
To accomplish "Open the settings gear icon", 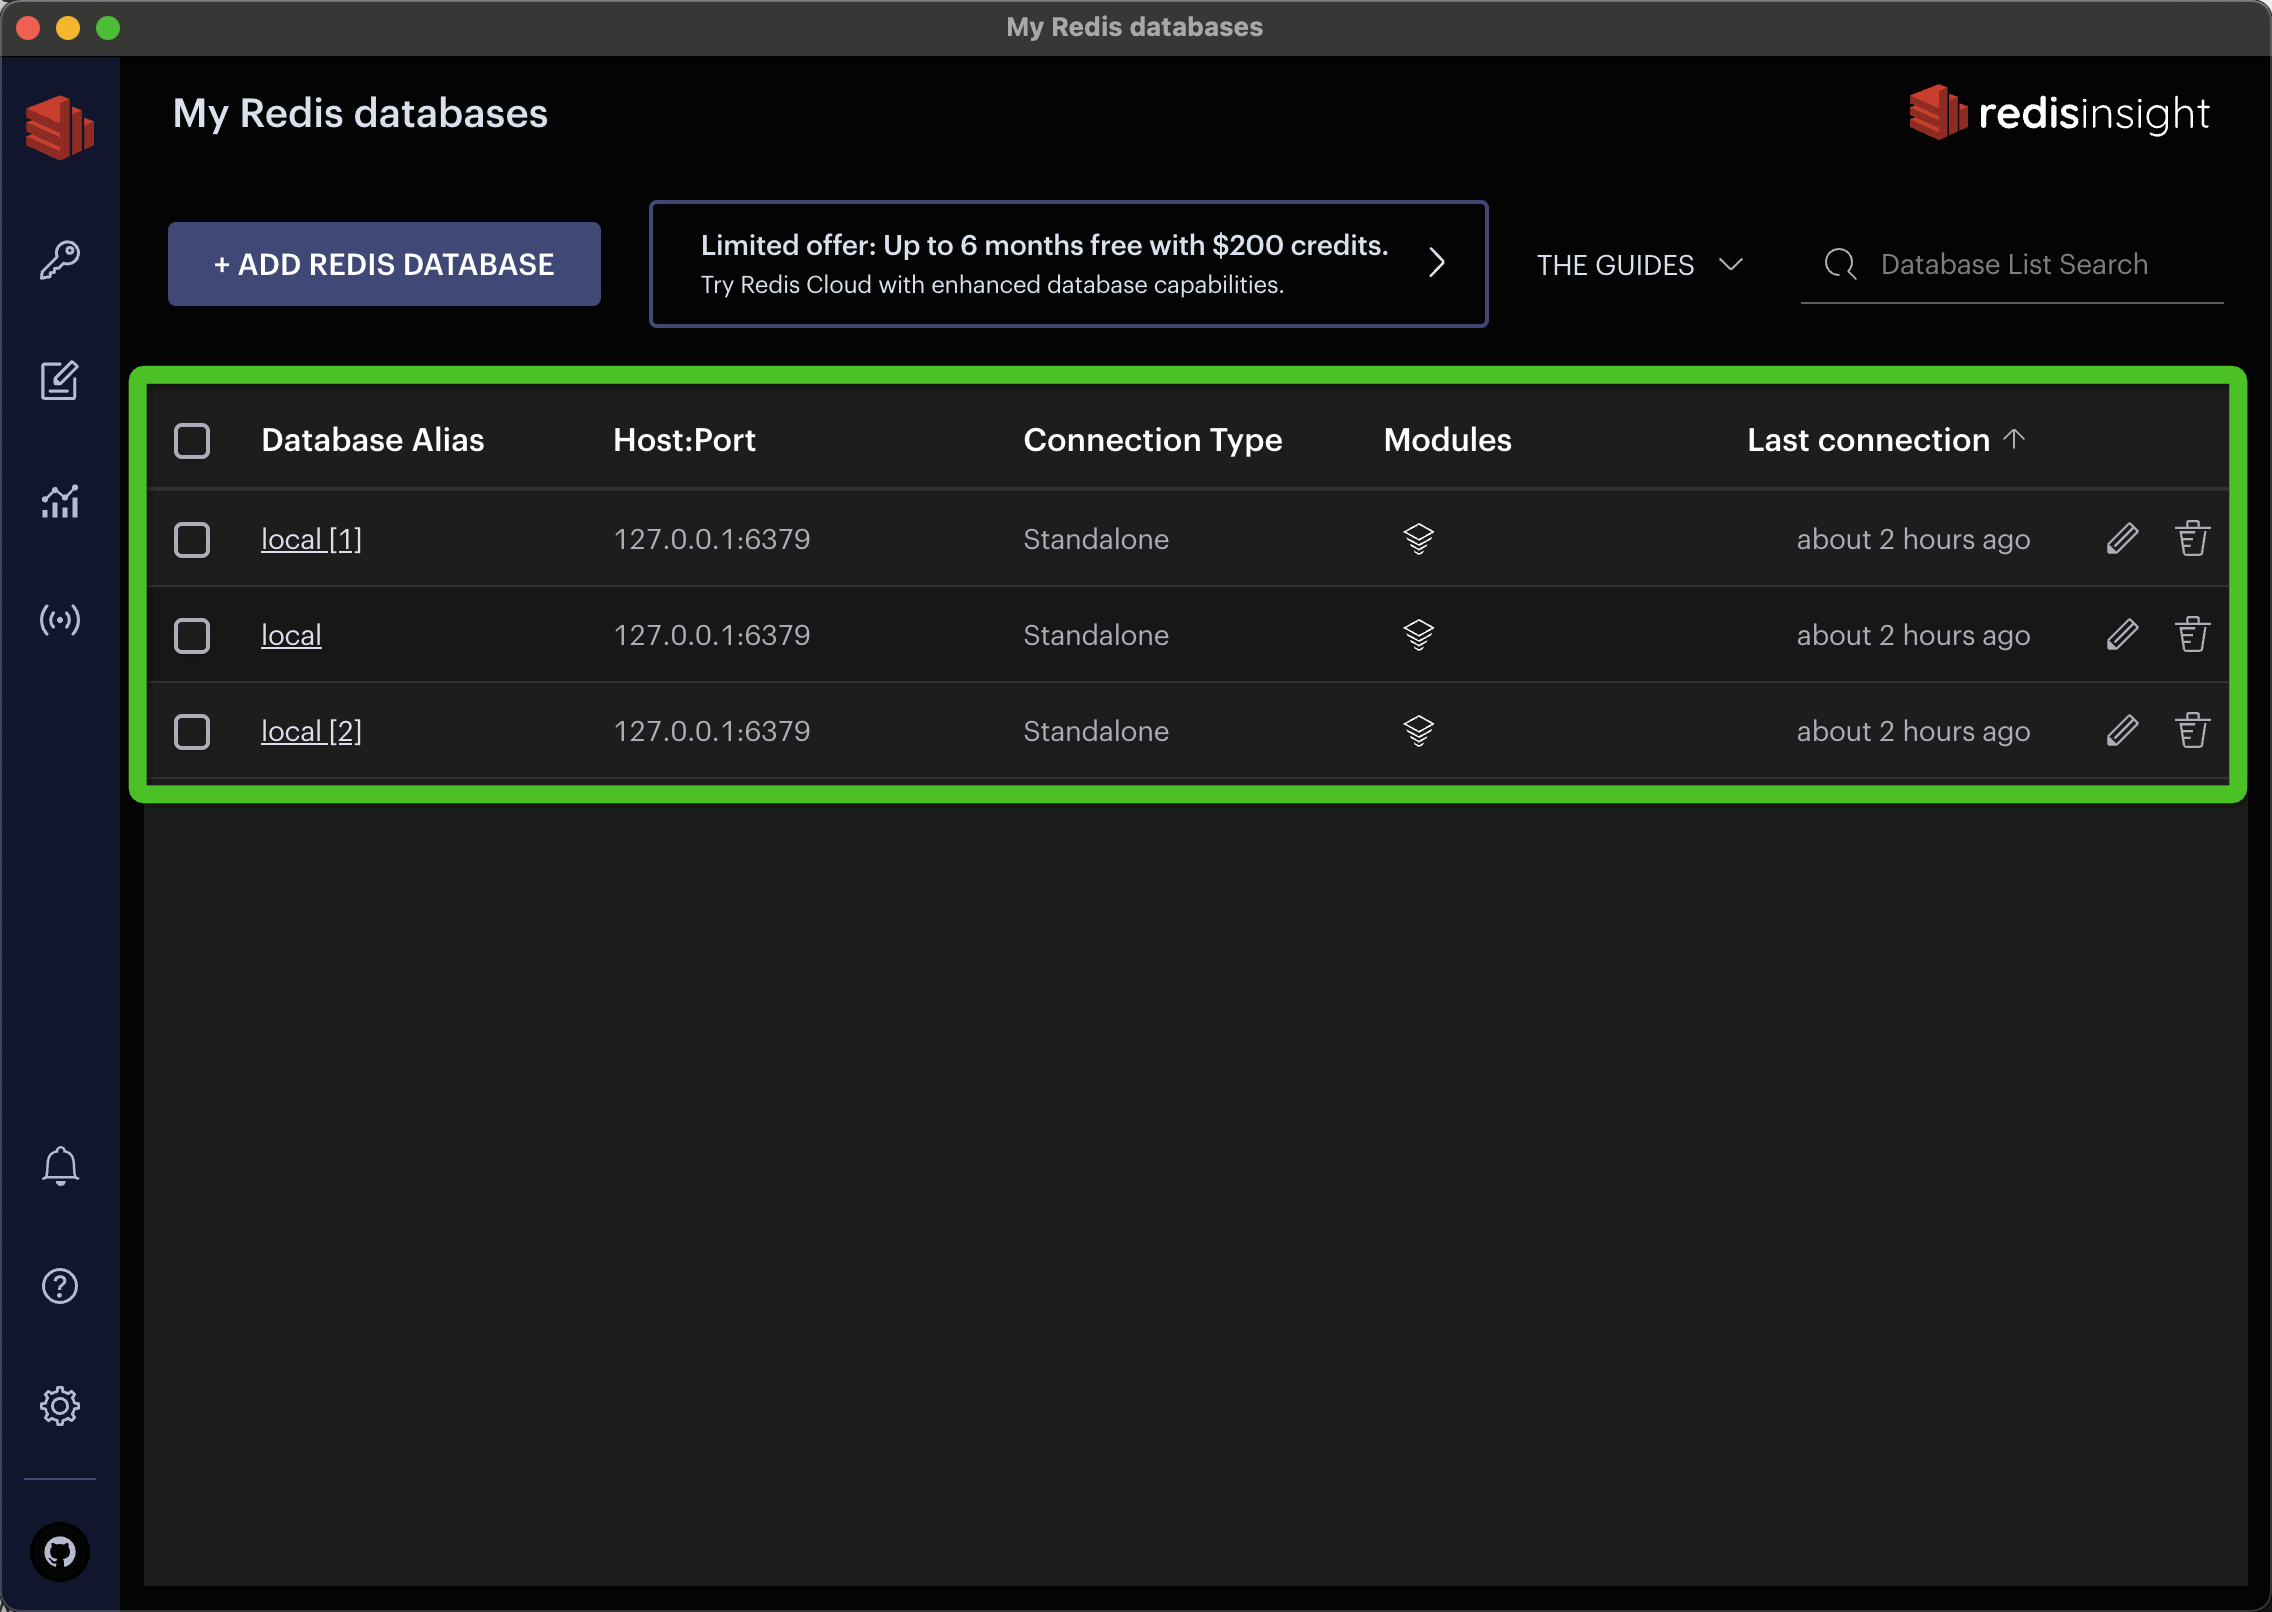I will coord(60,1406).
